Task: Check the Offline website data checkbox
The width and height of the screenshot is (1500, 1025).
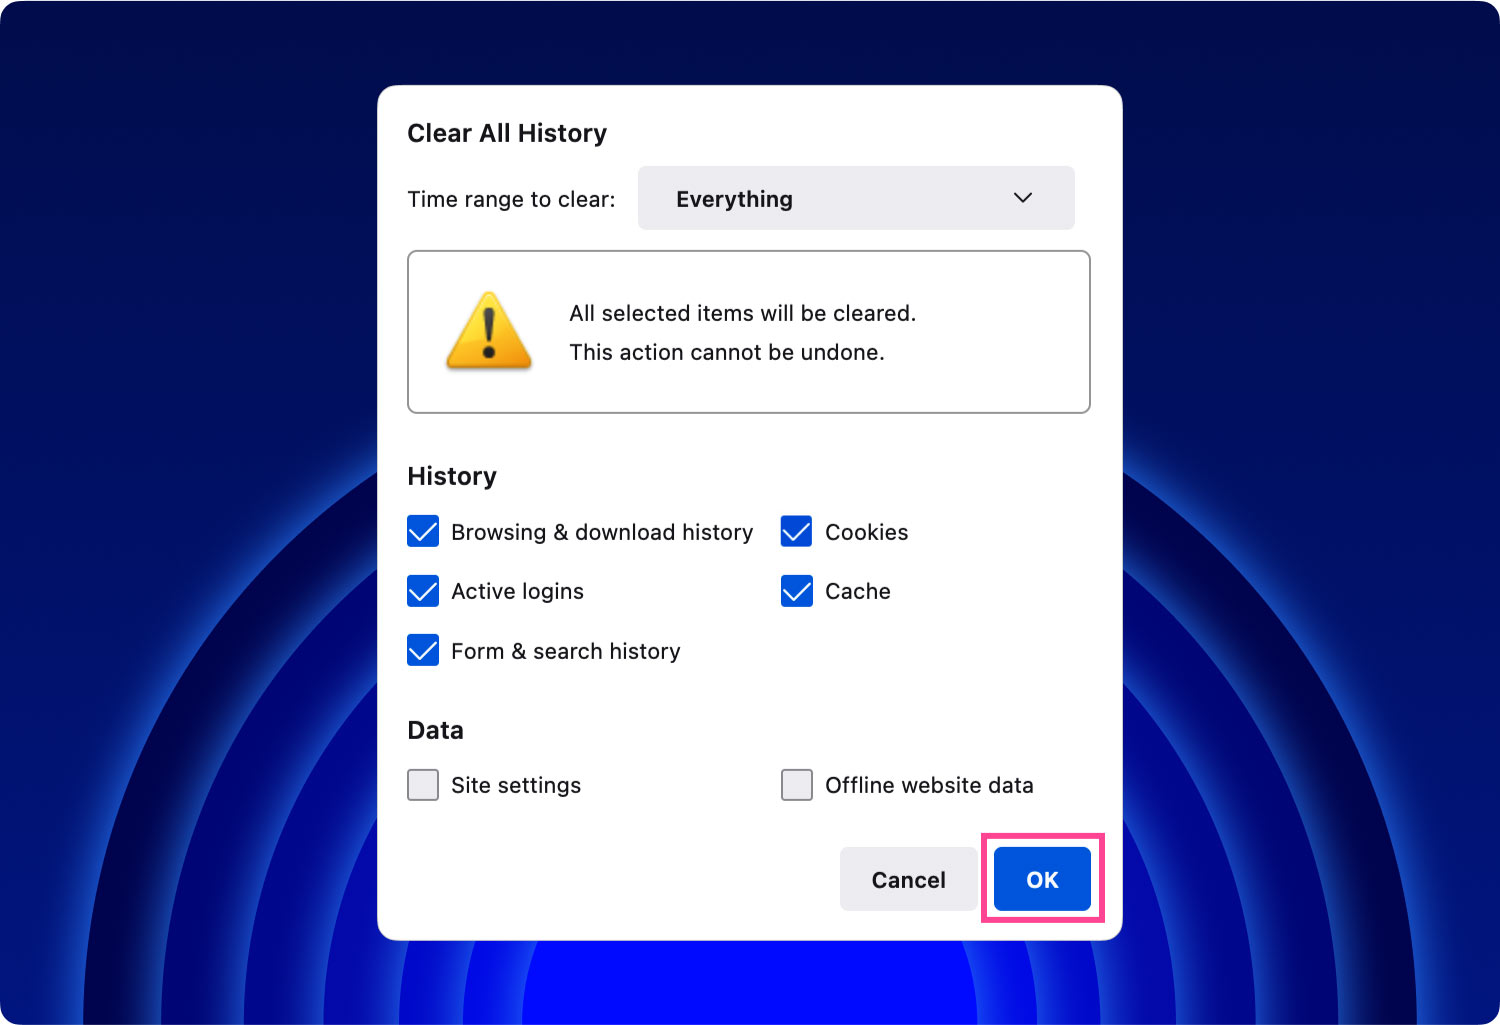Action: (x=797, y=785)
